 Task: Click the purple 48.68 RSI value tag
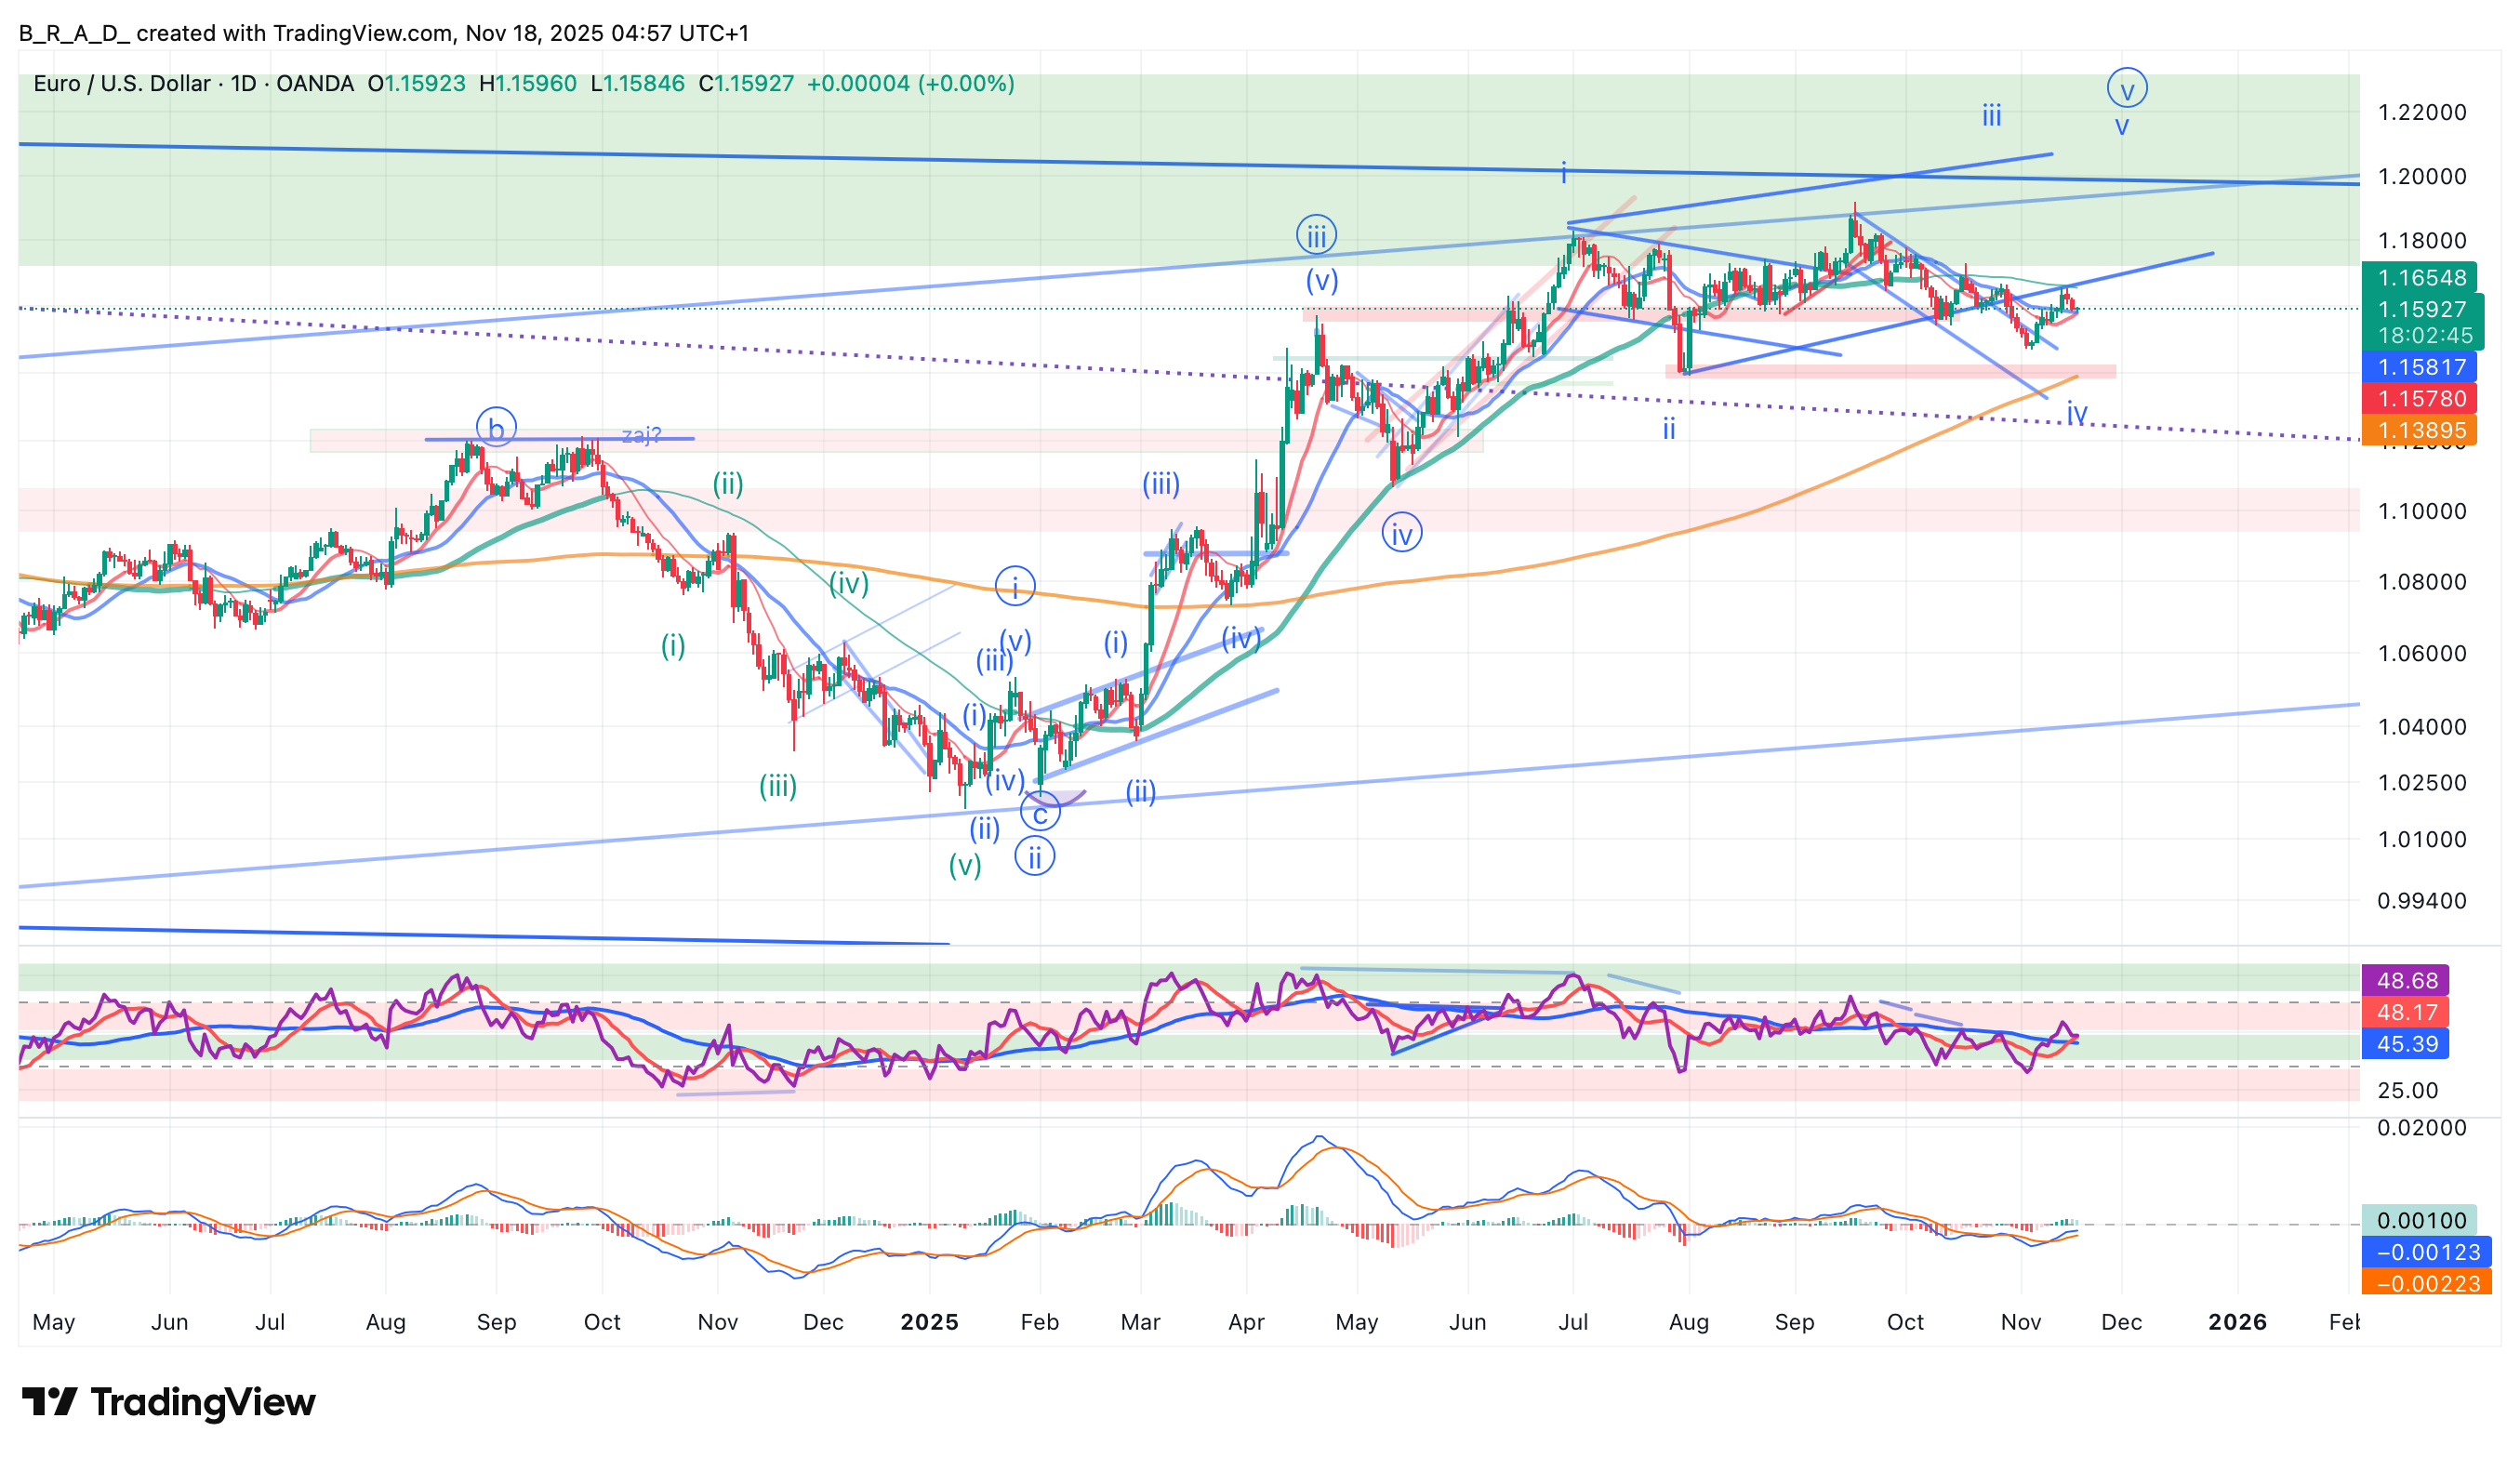point(2406,980)
